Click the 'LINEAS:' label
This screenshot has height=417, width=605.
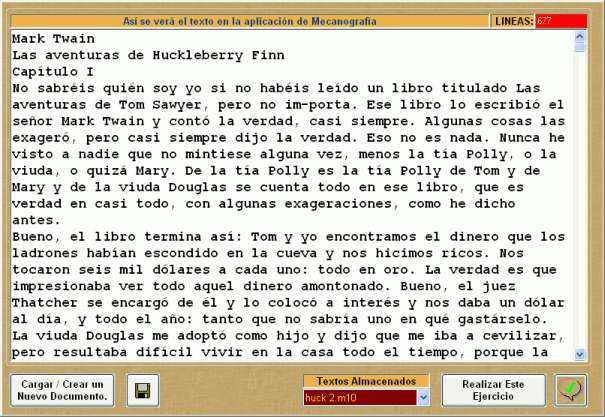(x=514, y=21)
